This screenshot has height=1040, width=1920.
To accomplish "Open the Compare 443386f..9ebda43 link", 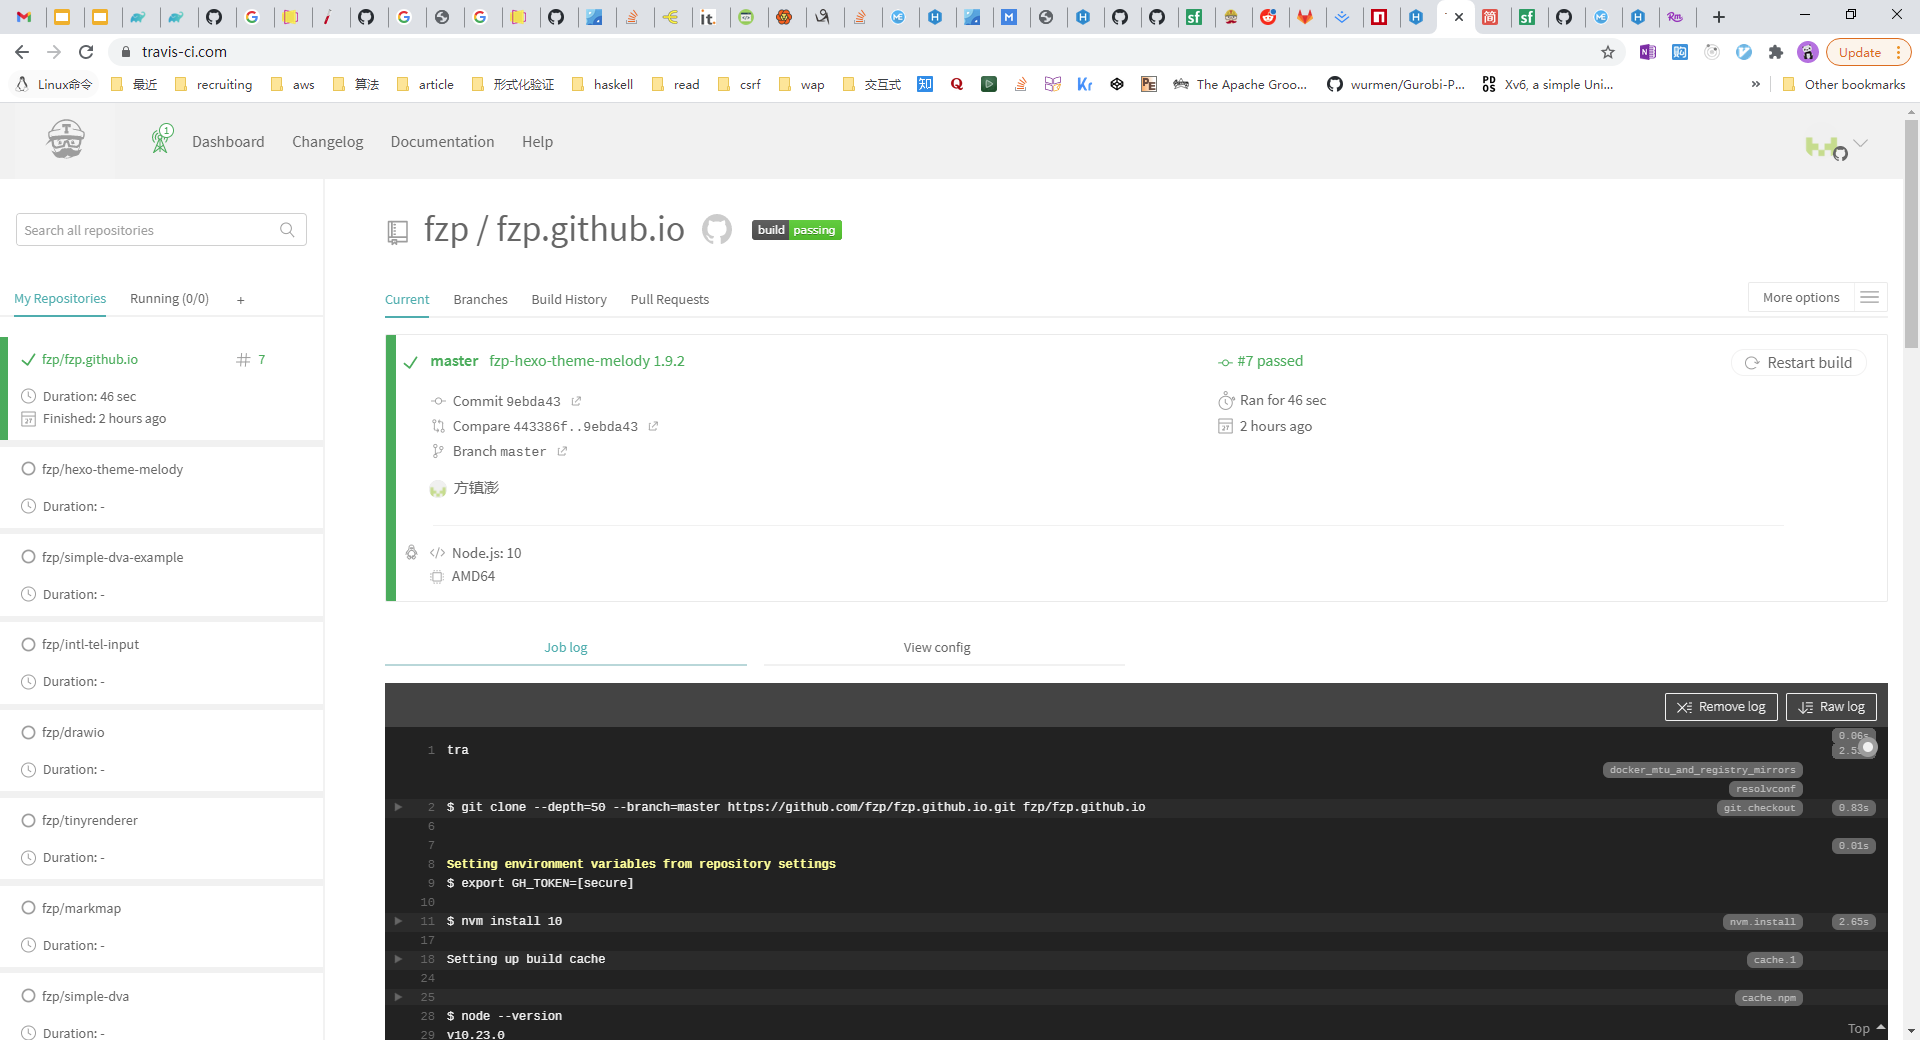I will [546, 426].
